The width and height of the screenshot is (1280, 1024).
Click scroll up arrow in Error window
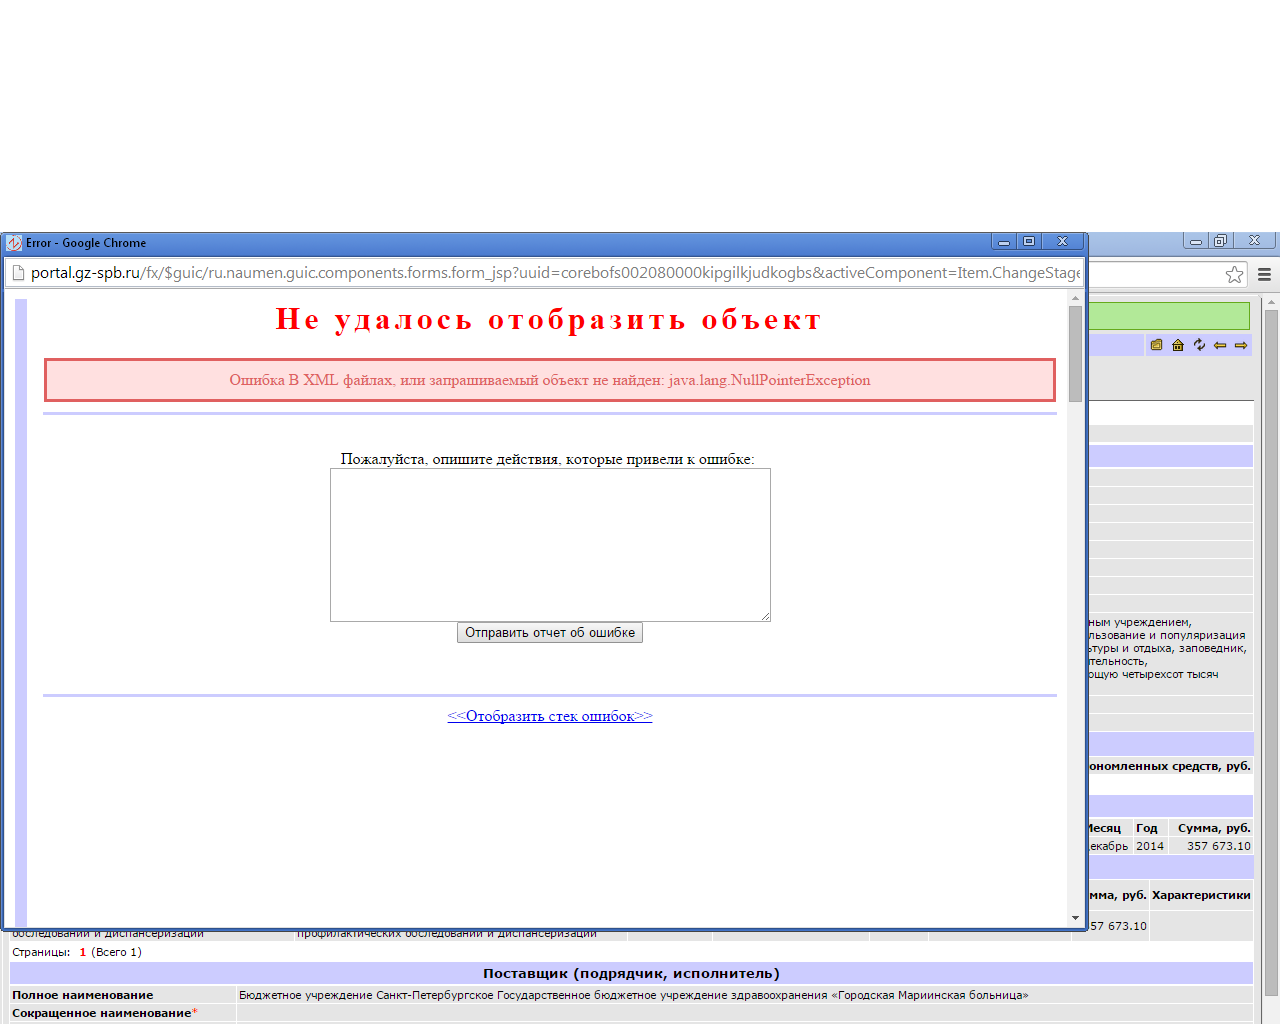pos(1075,298)
